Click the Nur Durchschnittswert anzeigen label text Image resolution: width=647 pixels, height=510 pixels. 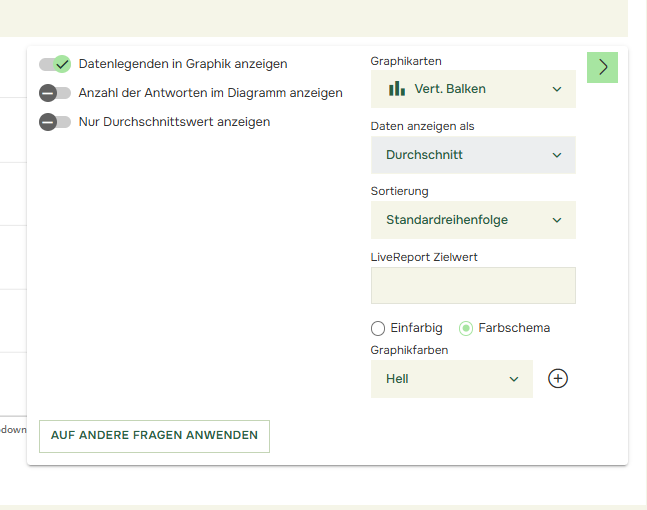[174, 122]
